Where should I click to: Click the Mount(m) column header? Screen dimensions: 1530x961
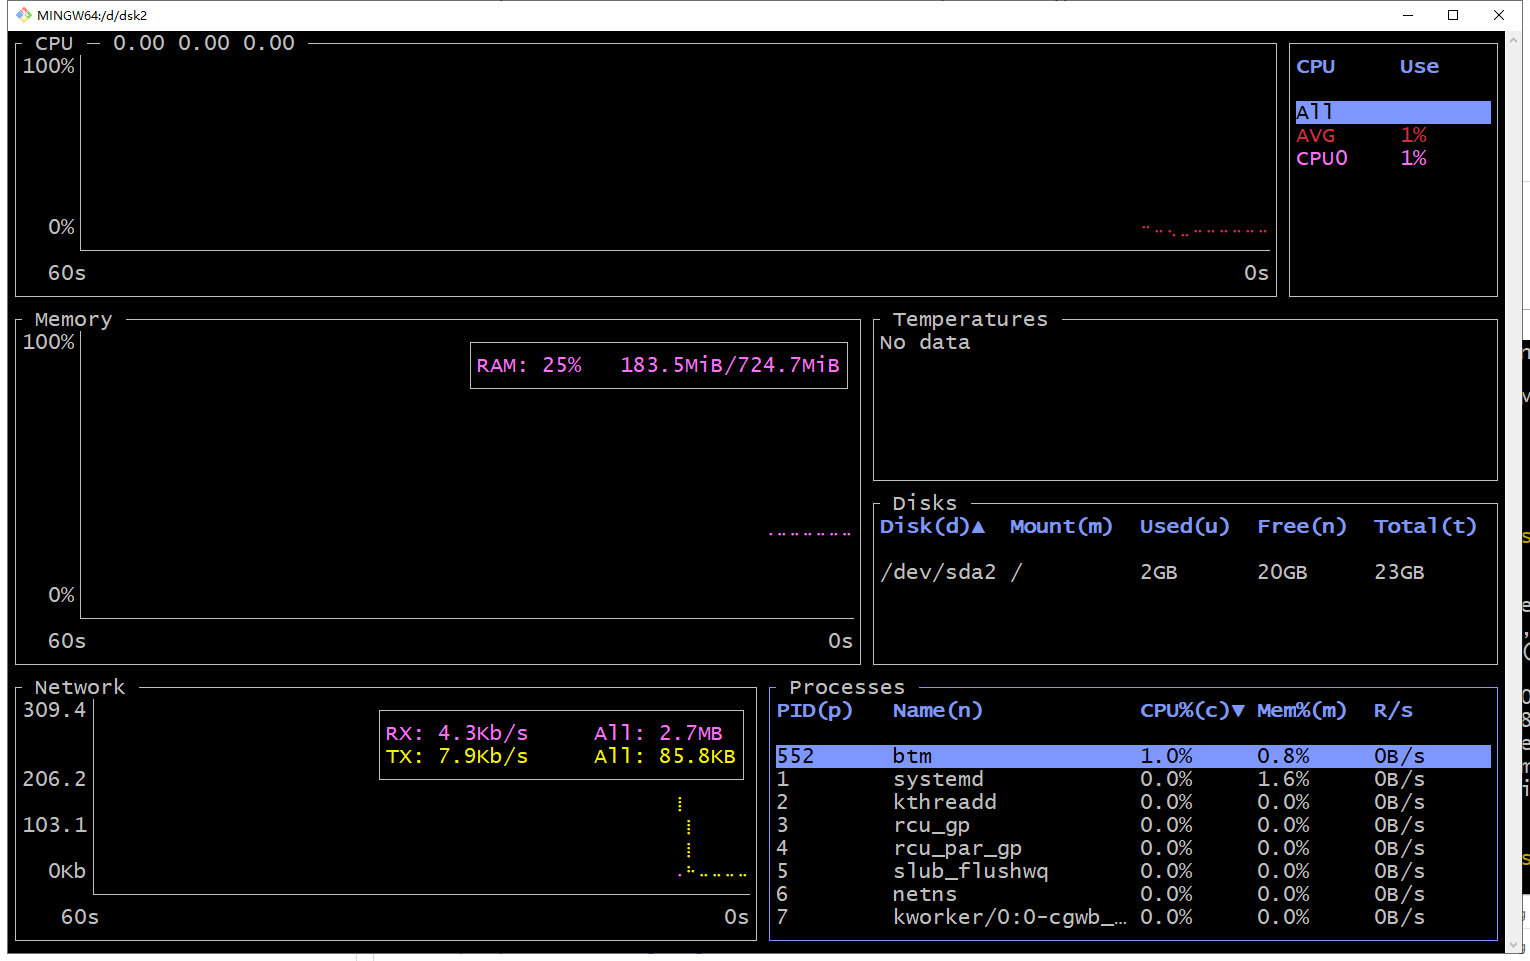pyautogui.click(x=1060, y=526)
